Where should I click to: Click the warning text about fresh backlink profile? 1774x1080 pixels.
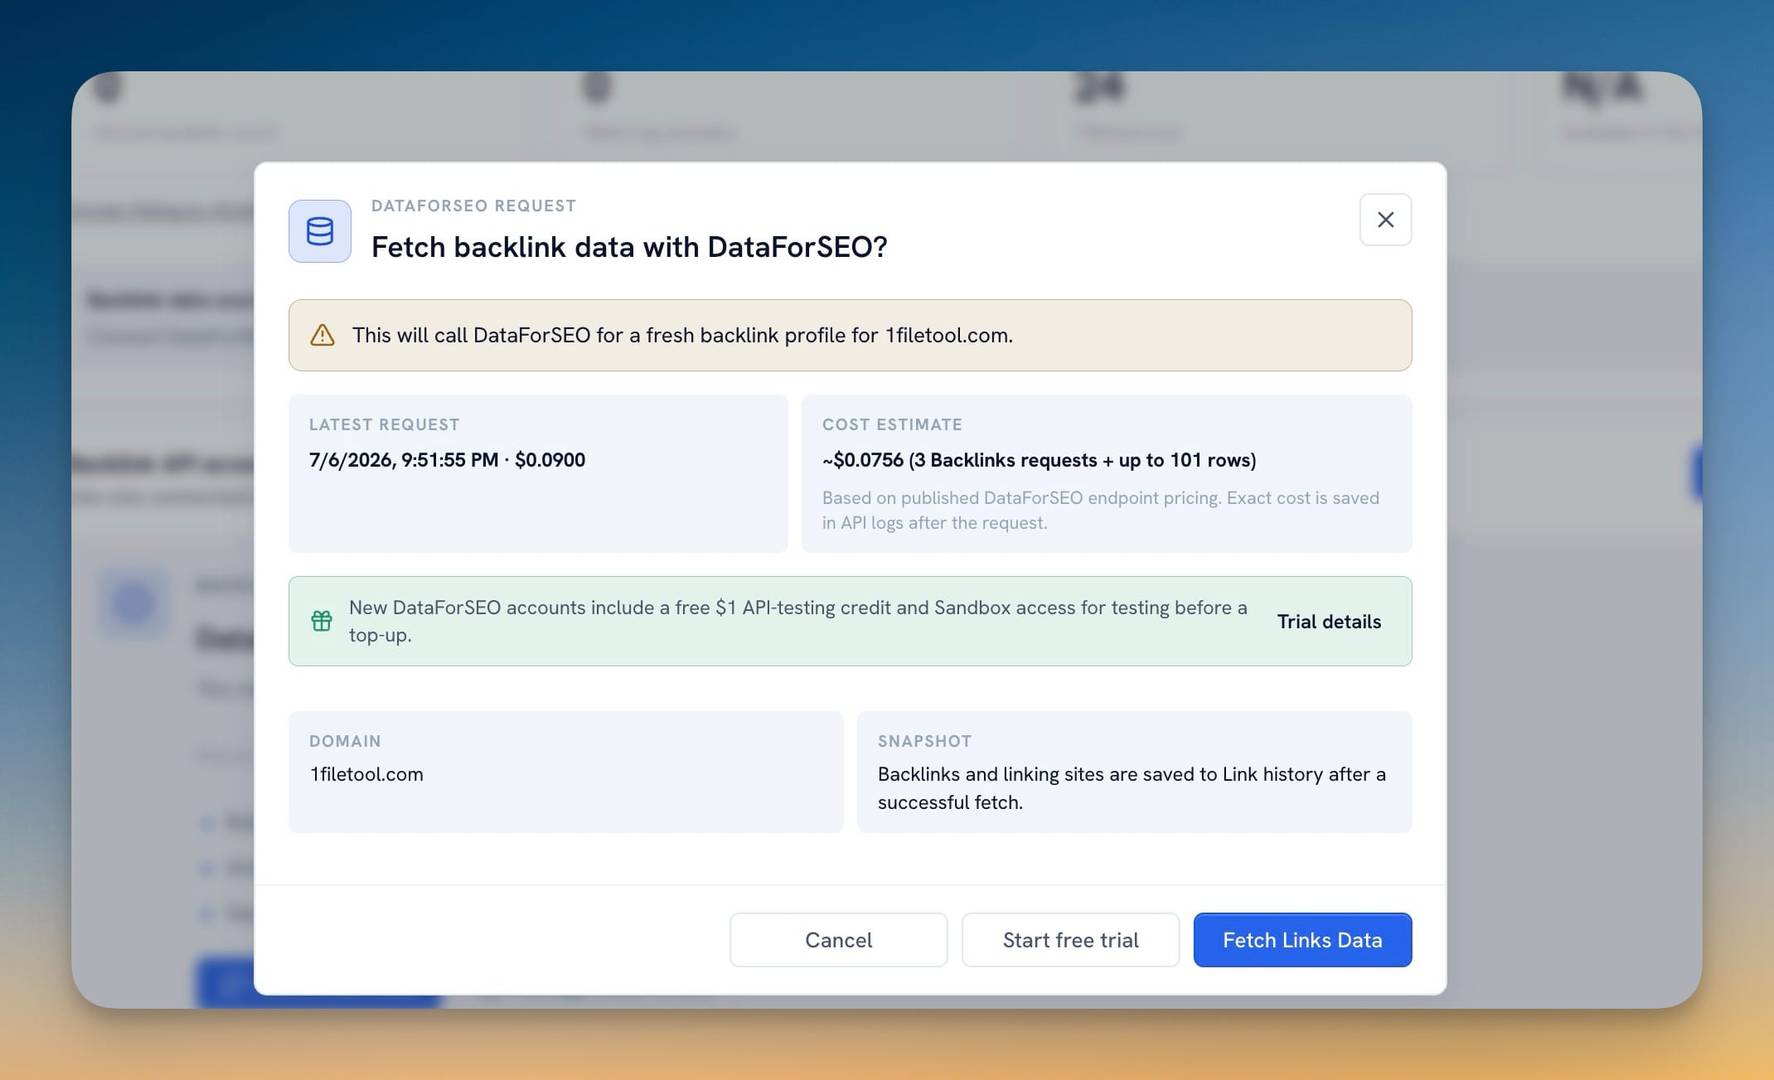point(682,335)
